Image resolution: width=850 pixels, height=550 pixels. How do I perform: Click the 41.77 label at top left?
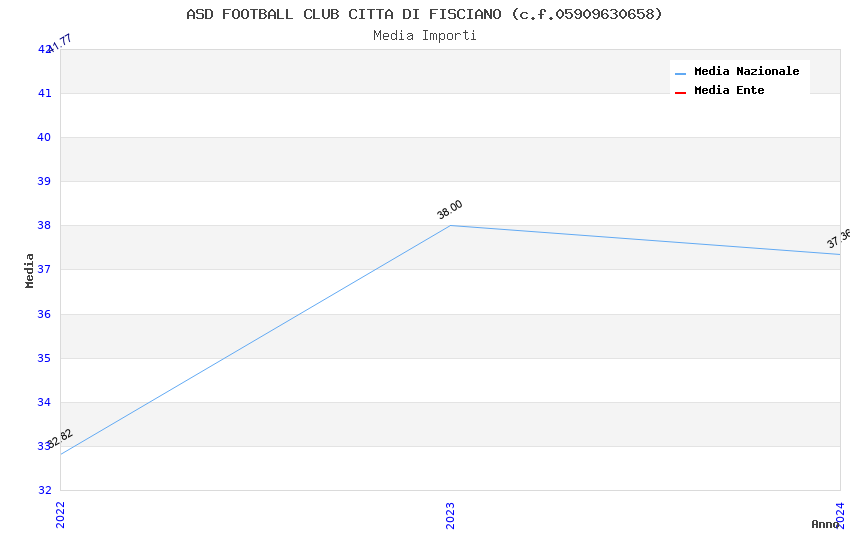[x=58, y=42]
